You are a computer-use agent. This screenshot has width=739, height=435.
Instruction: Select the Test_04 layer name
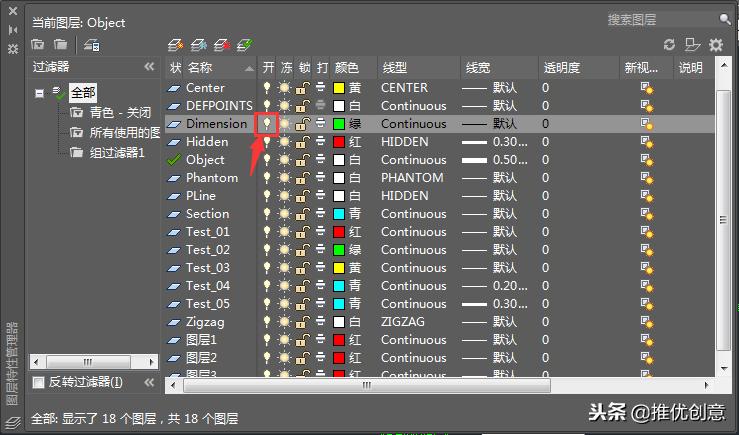(208, 286)
